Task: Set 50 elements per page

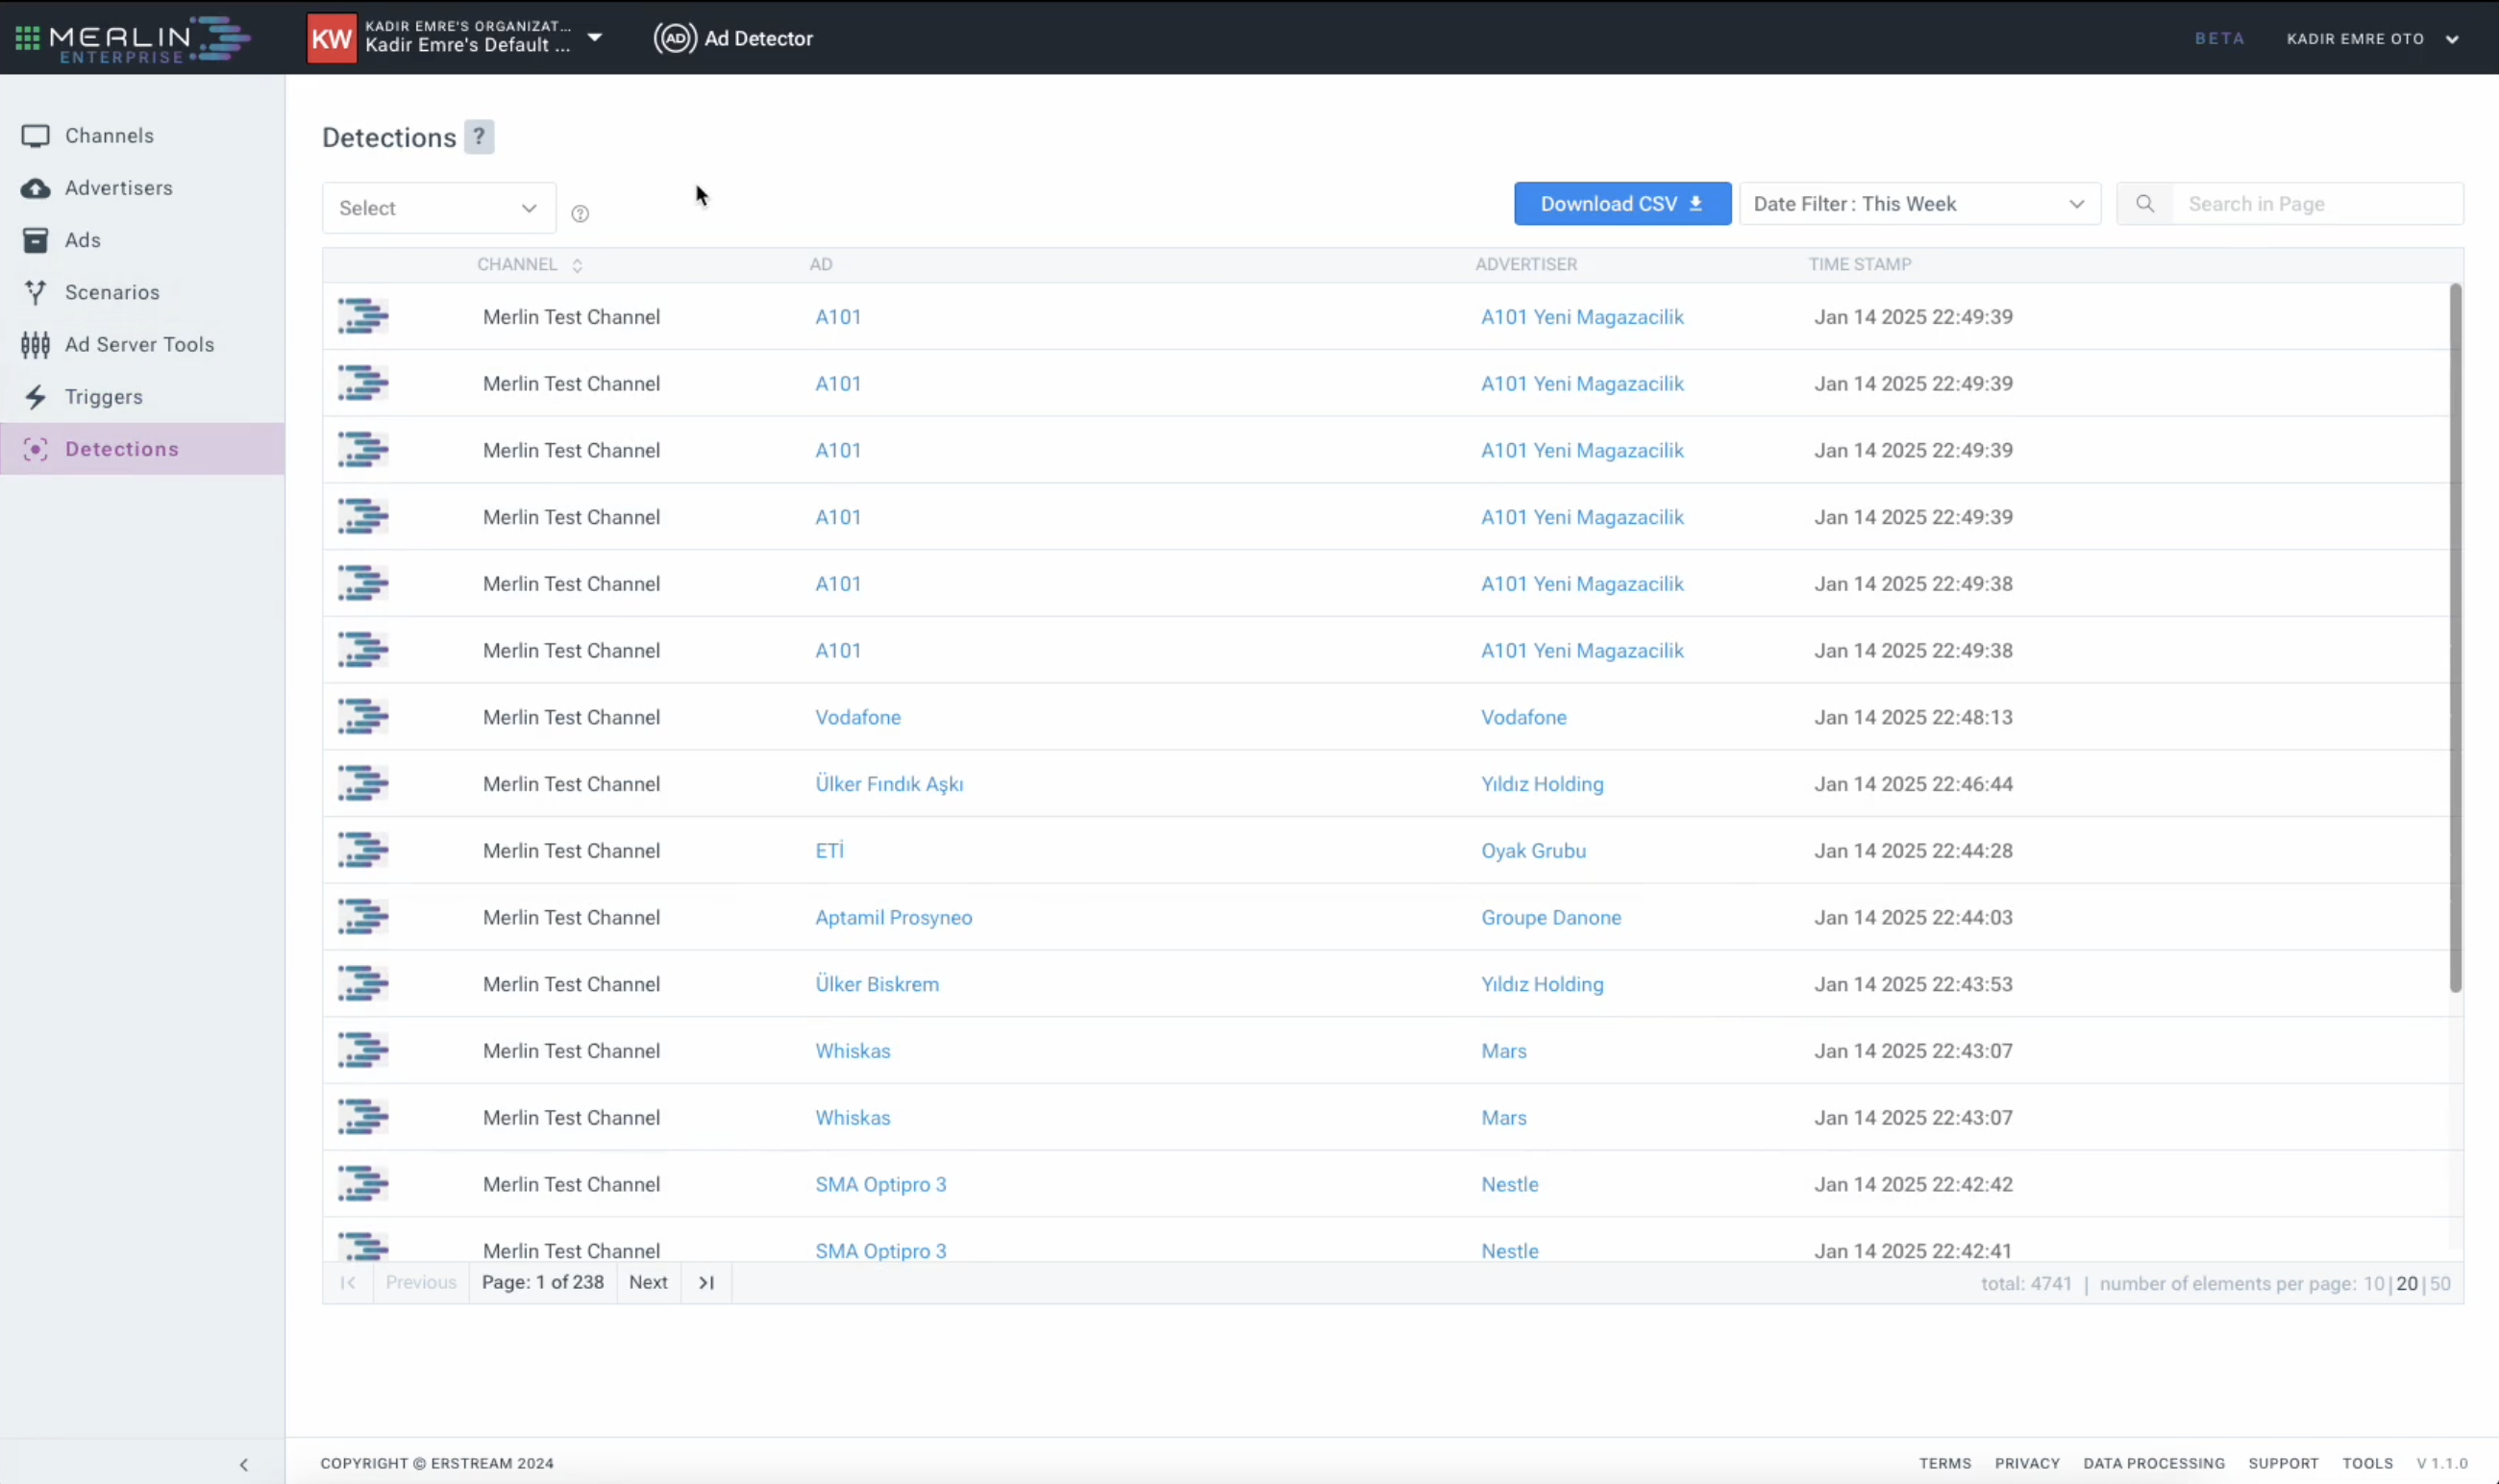Action: (x=2440, y=1284)
